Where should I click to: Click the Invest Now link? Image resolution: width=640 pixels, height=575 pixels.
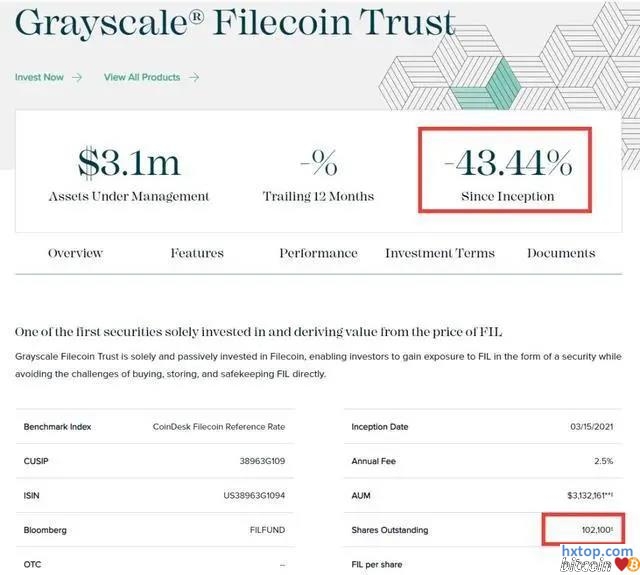click(39, 77)
